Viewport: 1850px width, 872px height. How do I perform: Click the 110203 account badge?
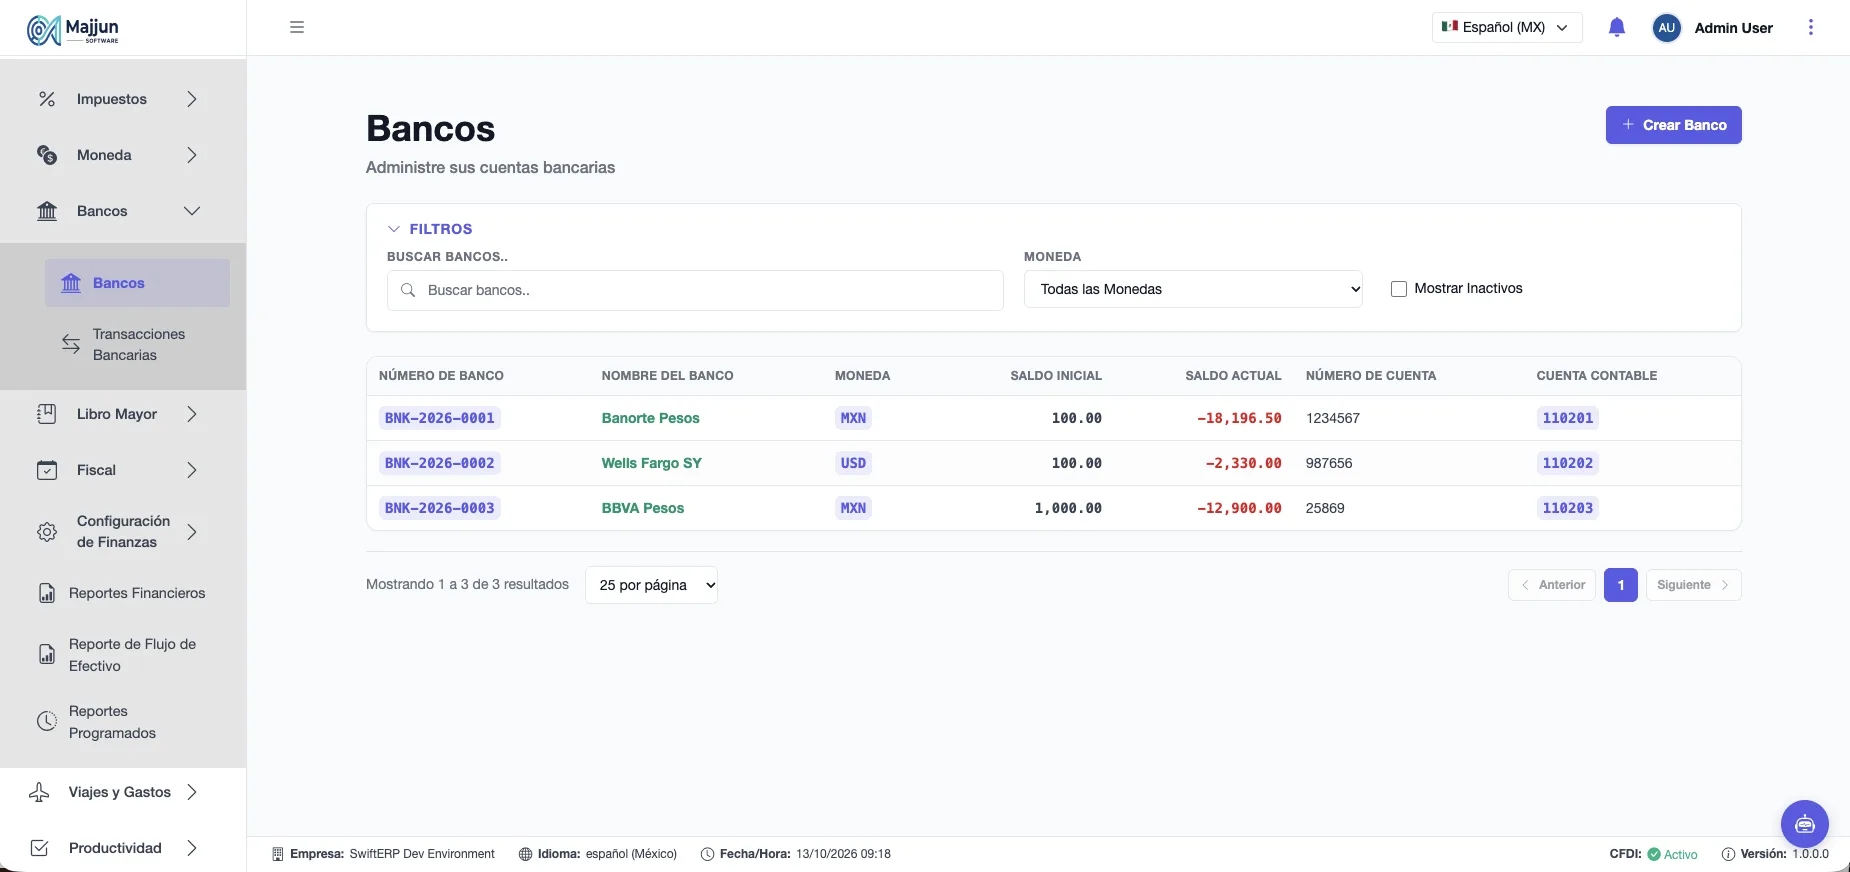[x=1567, y=508]
